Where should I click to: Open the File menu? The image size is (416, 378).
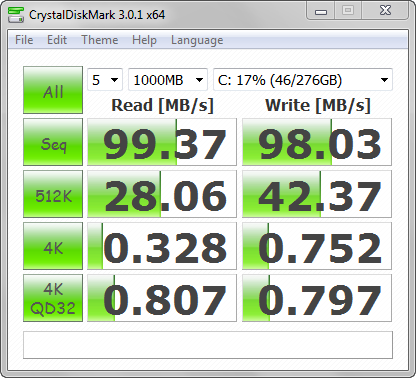tap(24, 40)
